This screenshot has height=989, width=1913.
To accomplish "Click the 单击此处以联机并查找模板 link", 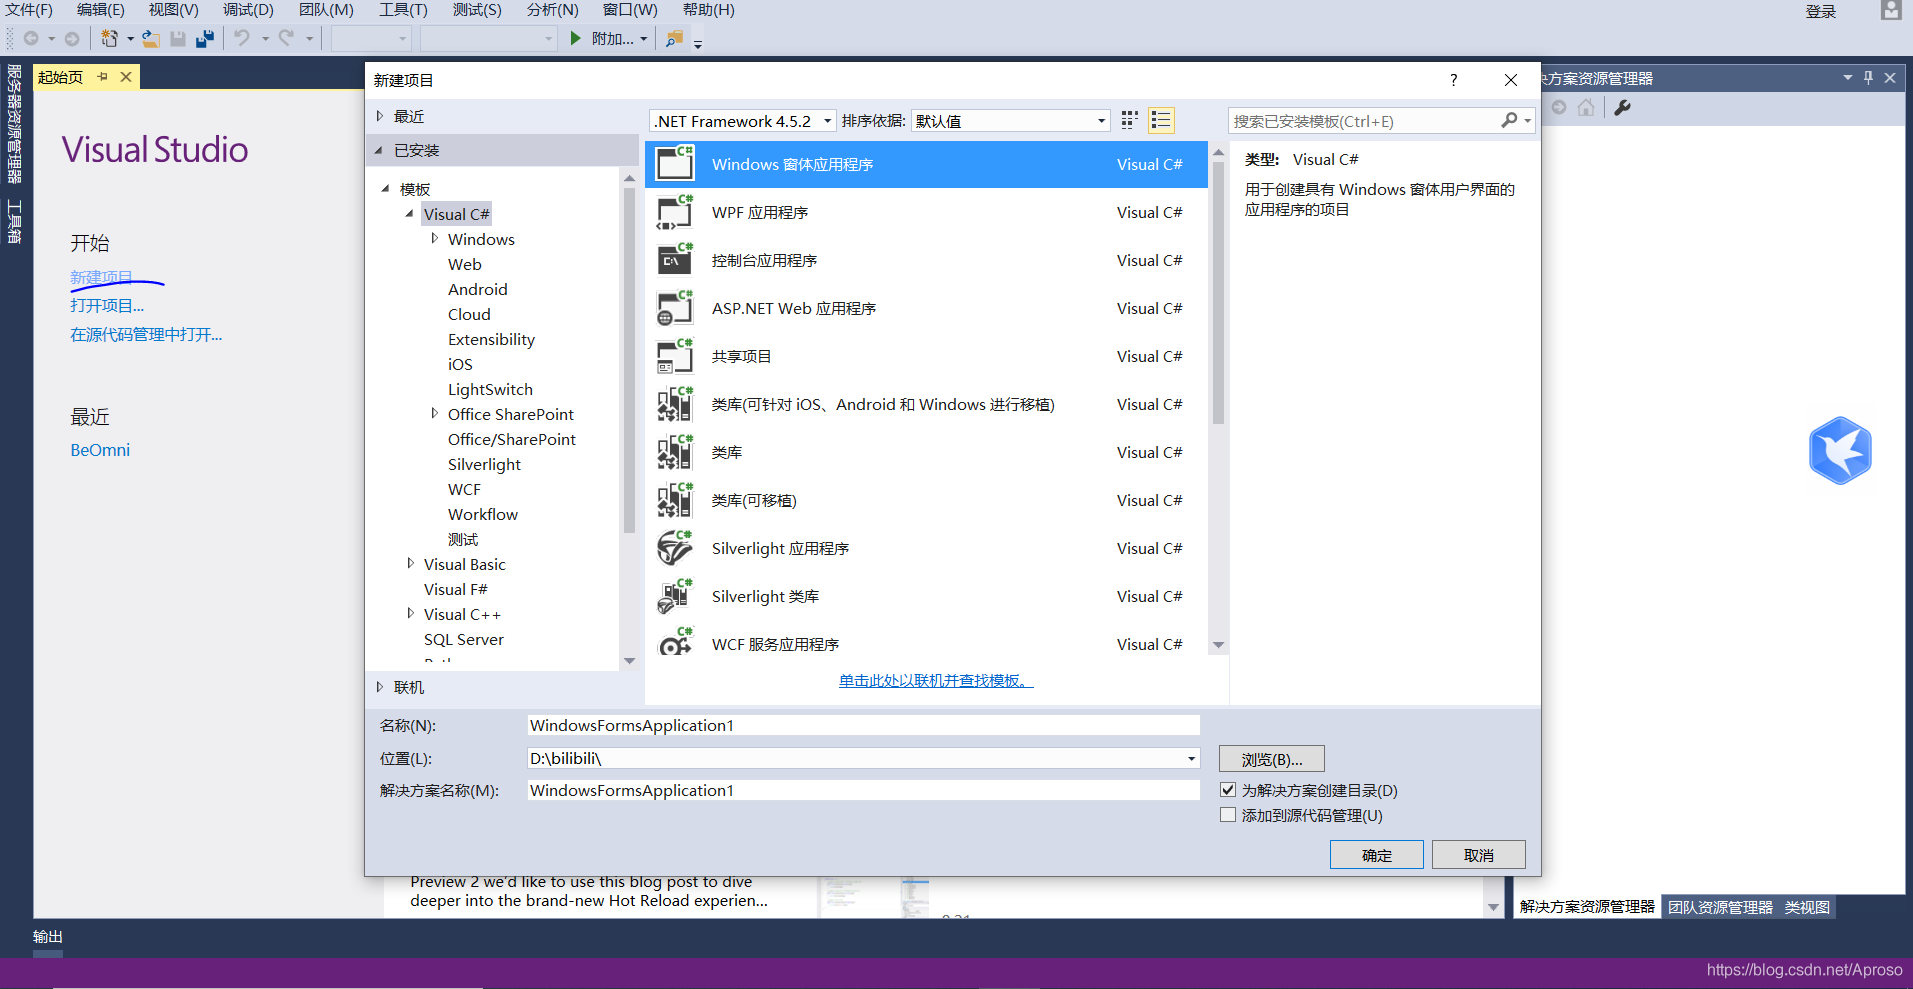I will [936, 681].
